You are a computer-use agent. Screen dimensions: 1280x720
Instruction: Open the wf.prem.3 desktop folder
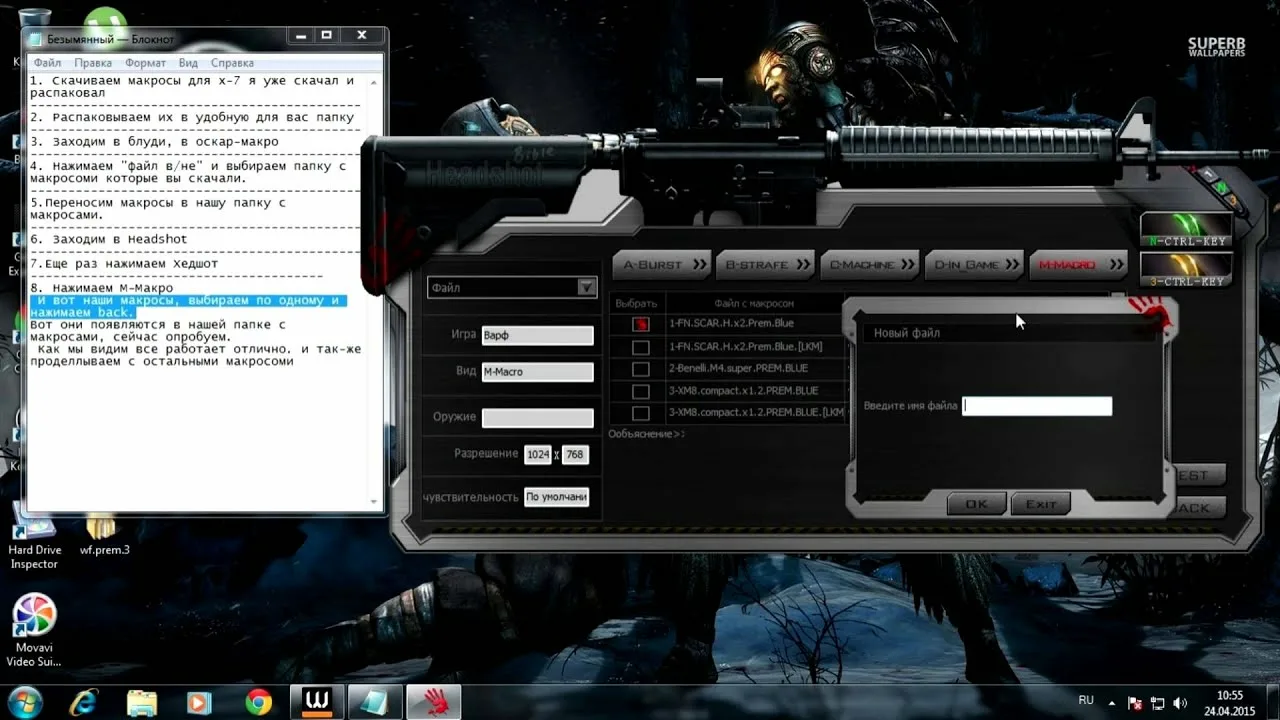coord(105,533)
